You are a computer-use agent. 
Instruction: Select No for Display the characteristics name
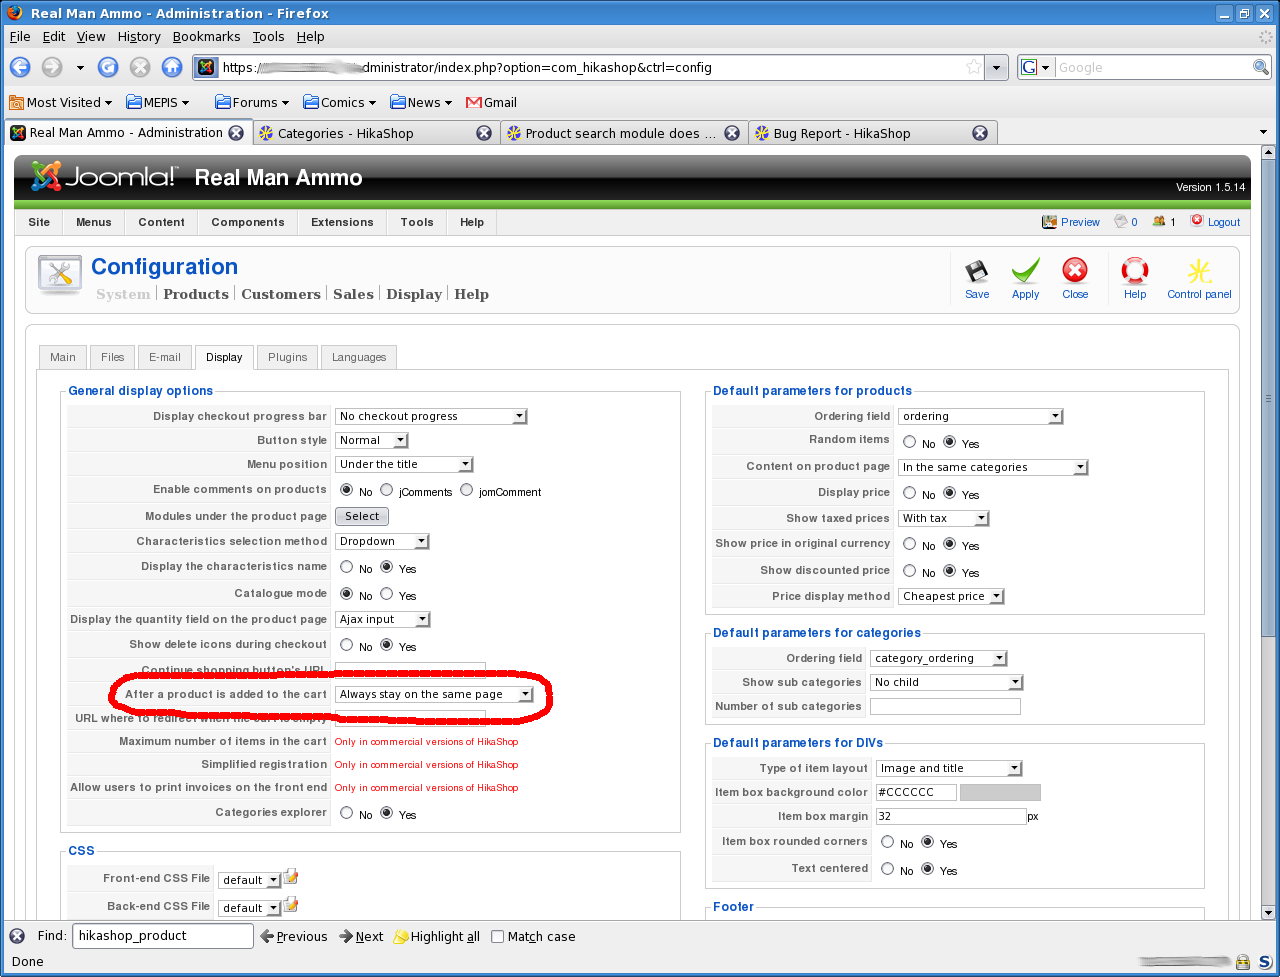click(347, 567)
